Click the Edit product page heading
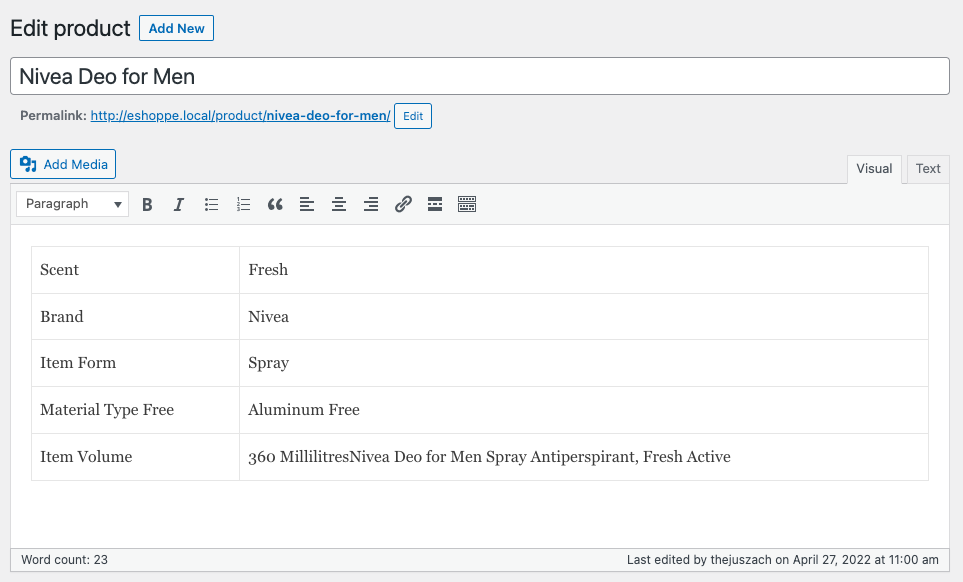Image resolution: width=963 pixels, height=582 pixels. click(x=70, y=28)
